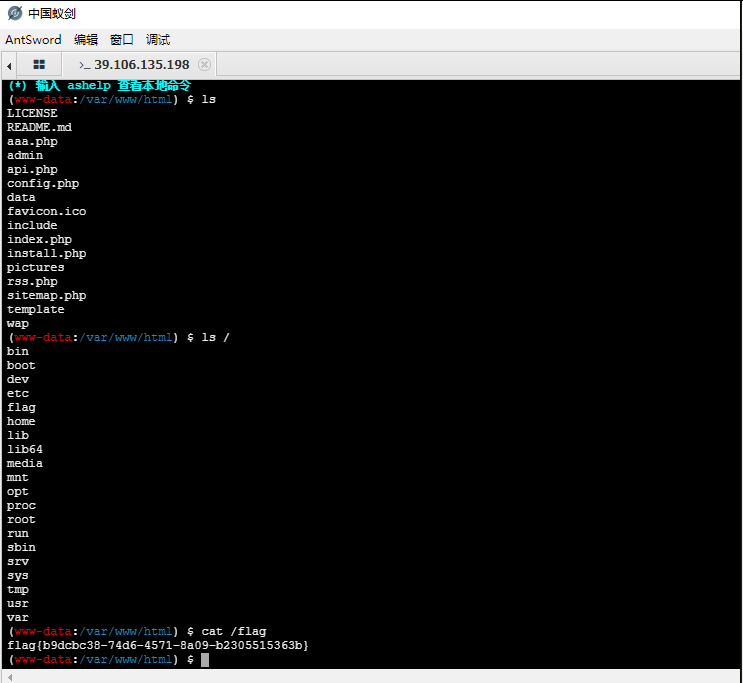Click the terminal cursor input line
The image size is (743, 683).
point(204,660)
